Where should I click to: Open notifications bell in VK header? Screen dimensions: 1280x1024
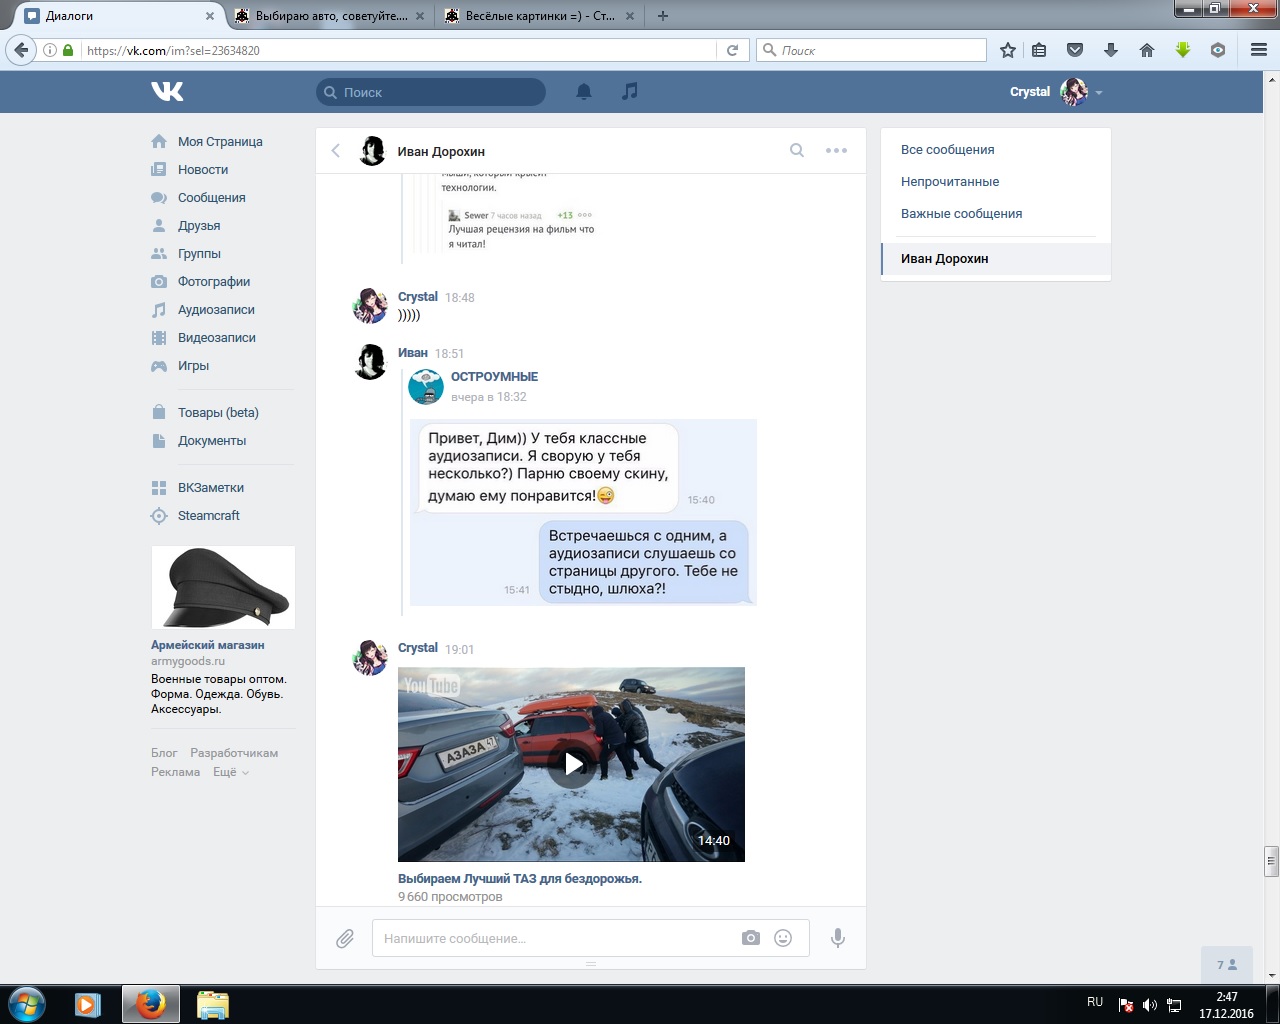coord(584,92)
